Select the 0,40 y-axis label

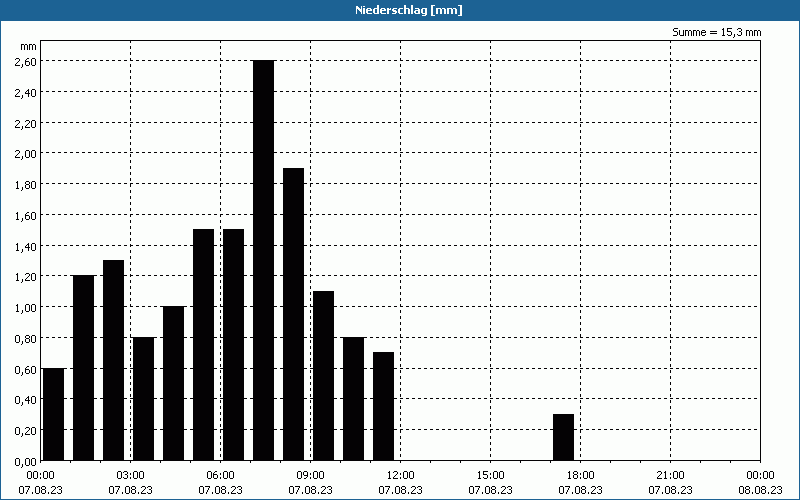point(26,400)
